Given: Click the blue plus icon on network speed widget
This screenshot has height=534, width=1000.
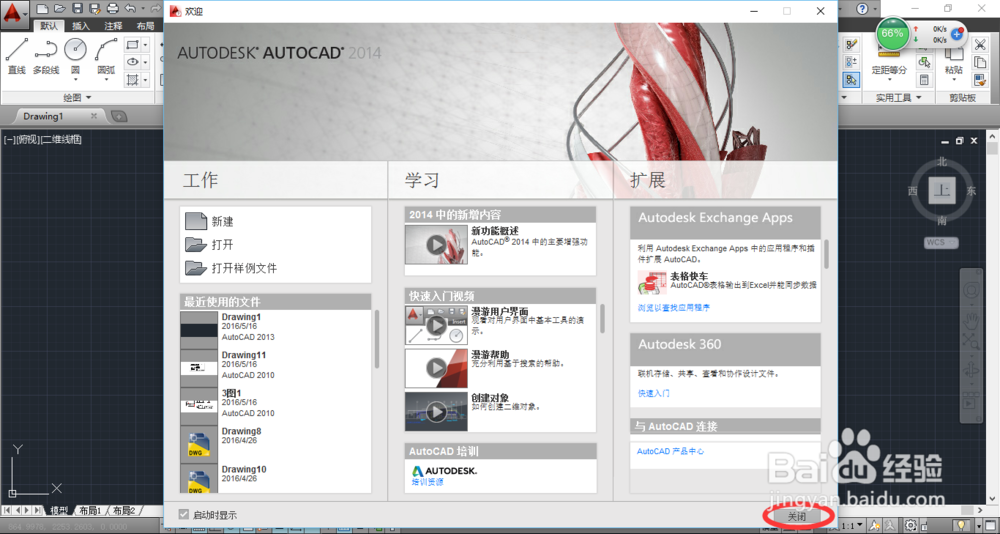Looking at the screenshot, I should 957,33.
